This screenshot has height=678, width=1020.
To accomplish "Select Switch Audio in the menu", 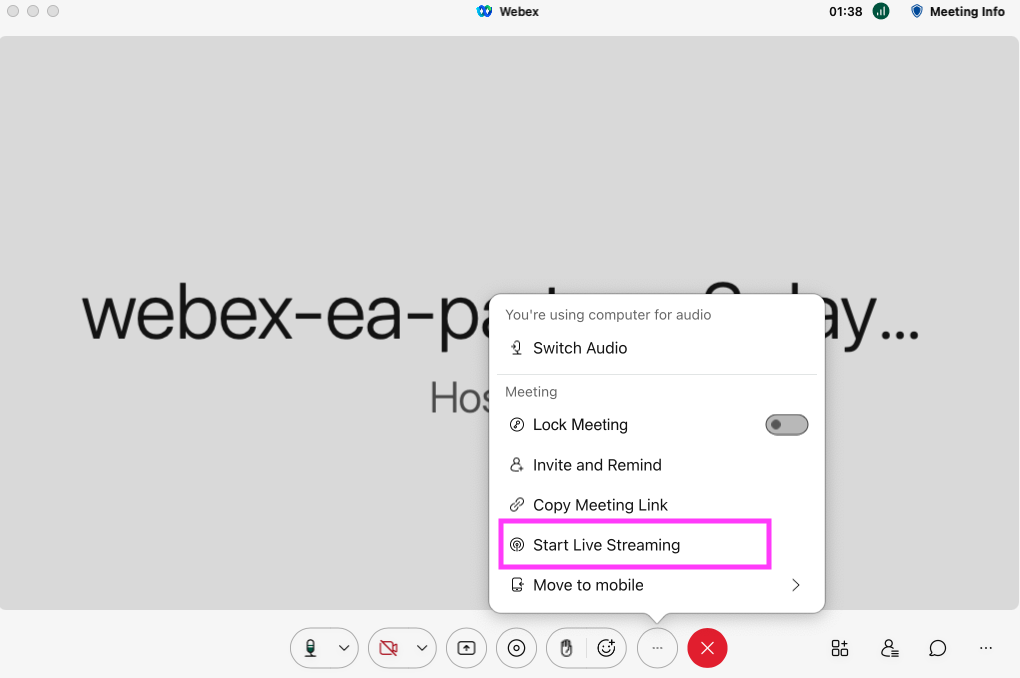I will (x=657, y=348).
